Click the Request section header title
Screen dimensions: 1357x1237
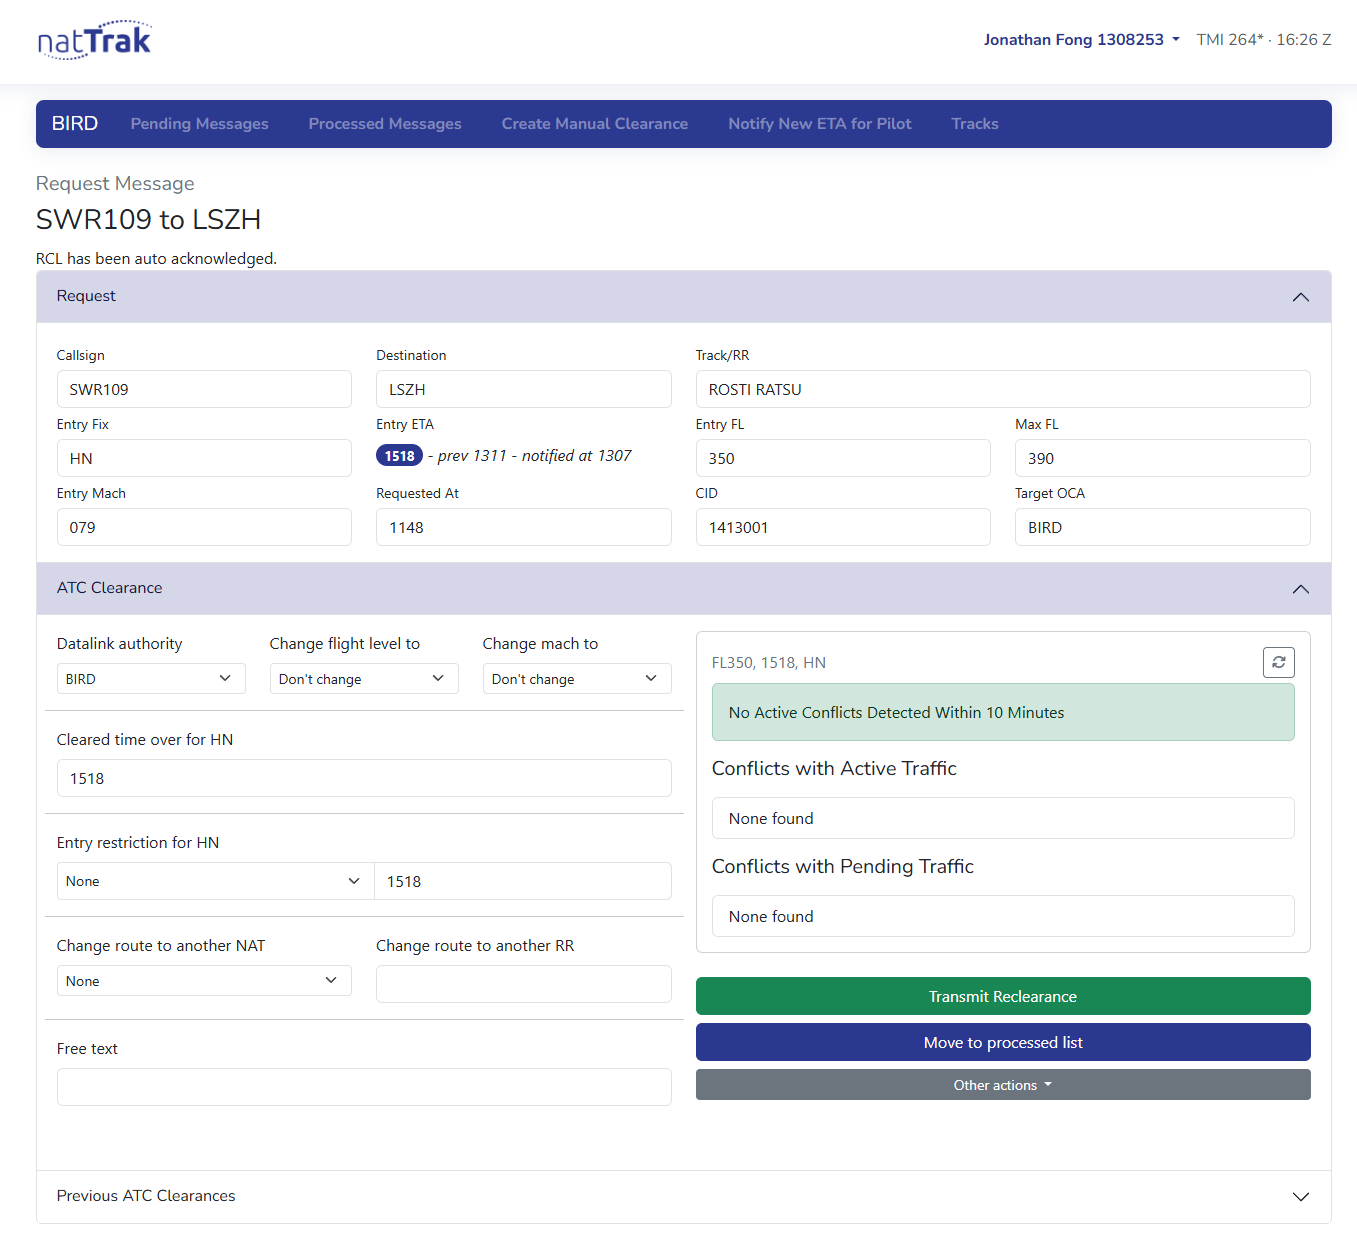coord(86,296)
